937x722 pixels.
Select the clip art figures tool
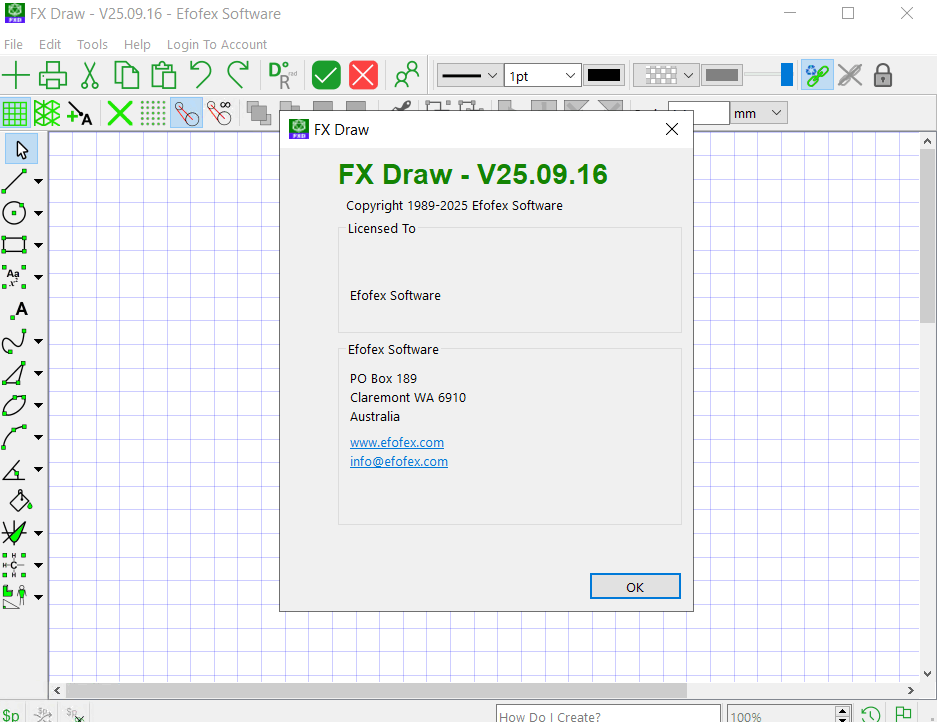[14, 596]
